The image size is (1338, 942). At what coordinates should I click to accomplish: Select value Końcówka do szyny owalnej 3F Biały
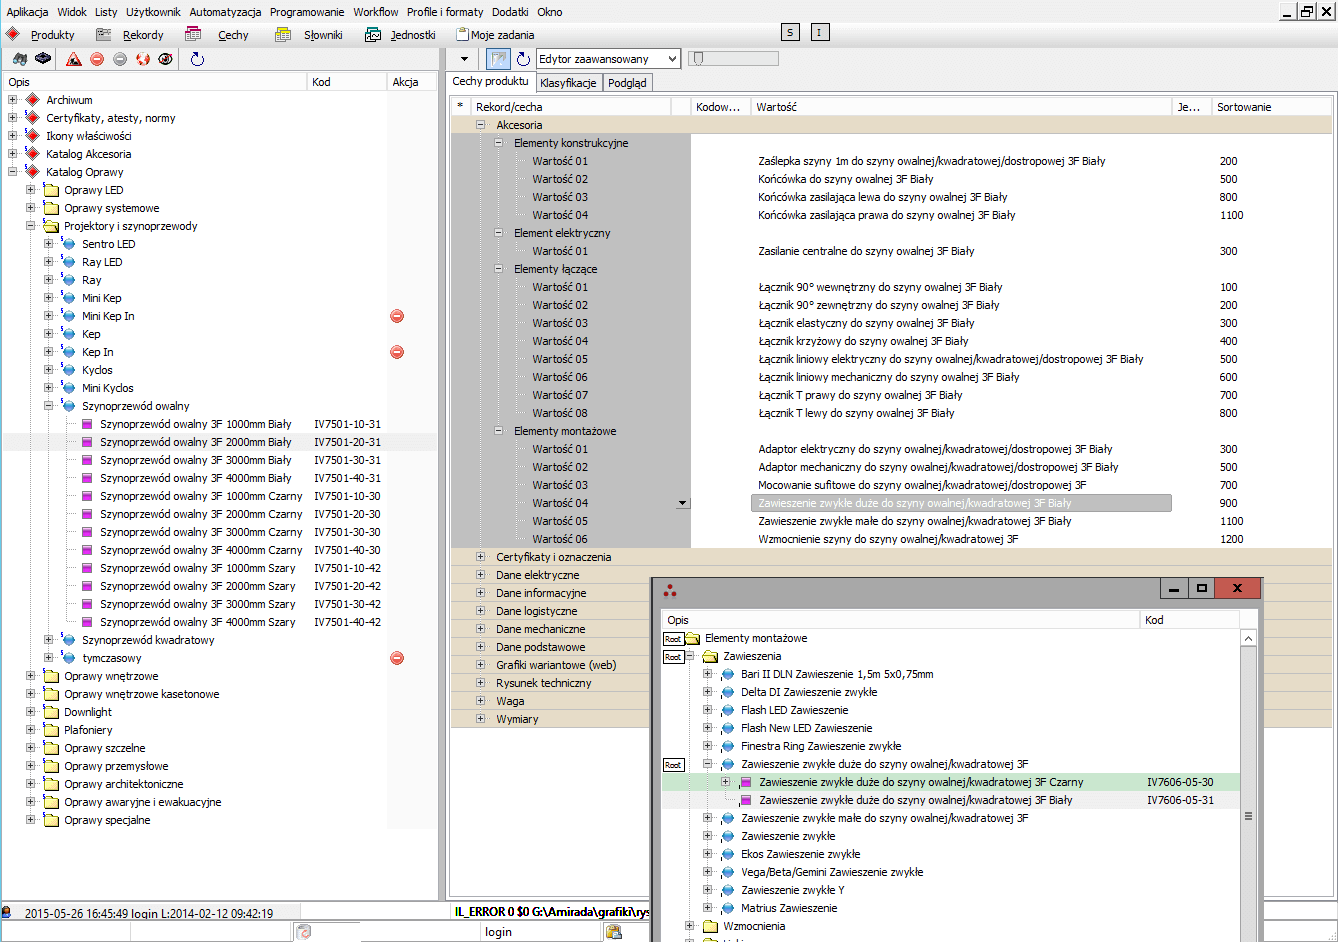click(x=845, y=179)
